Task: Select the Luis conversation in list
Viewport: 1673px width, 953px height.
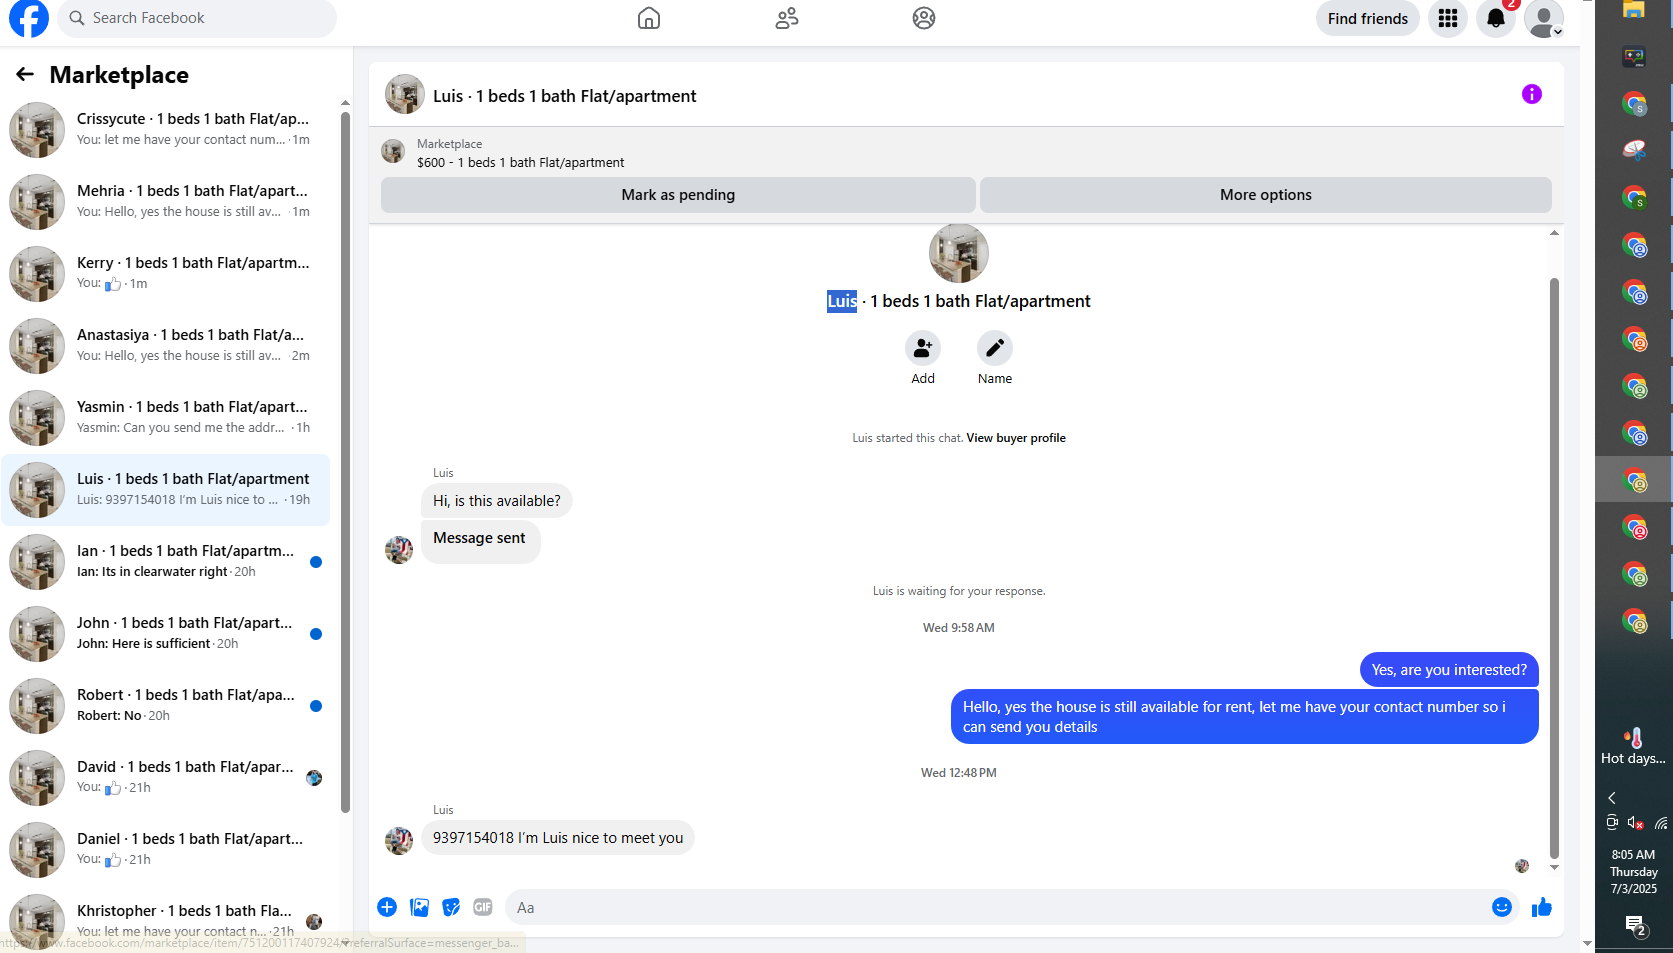Action: [166, 490]
